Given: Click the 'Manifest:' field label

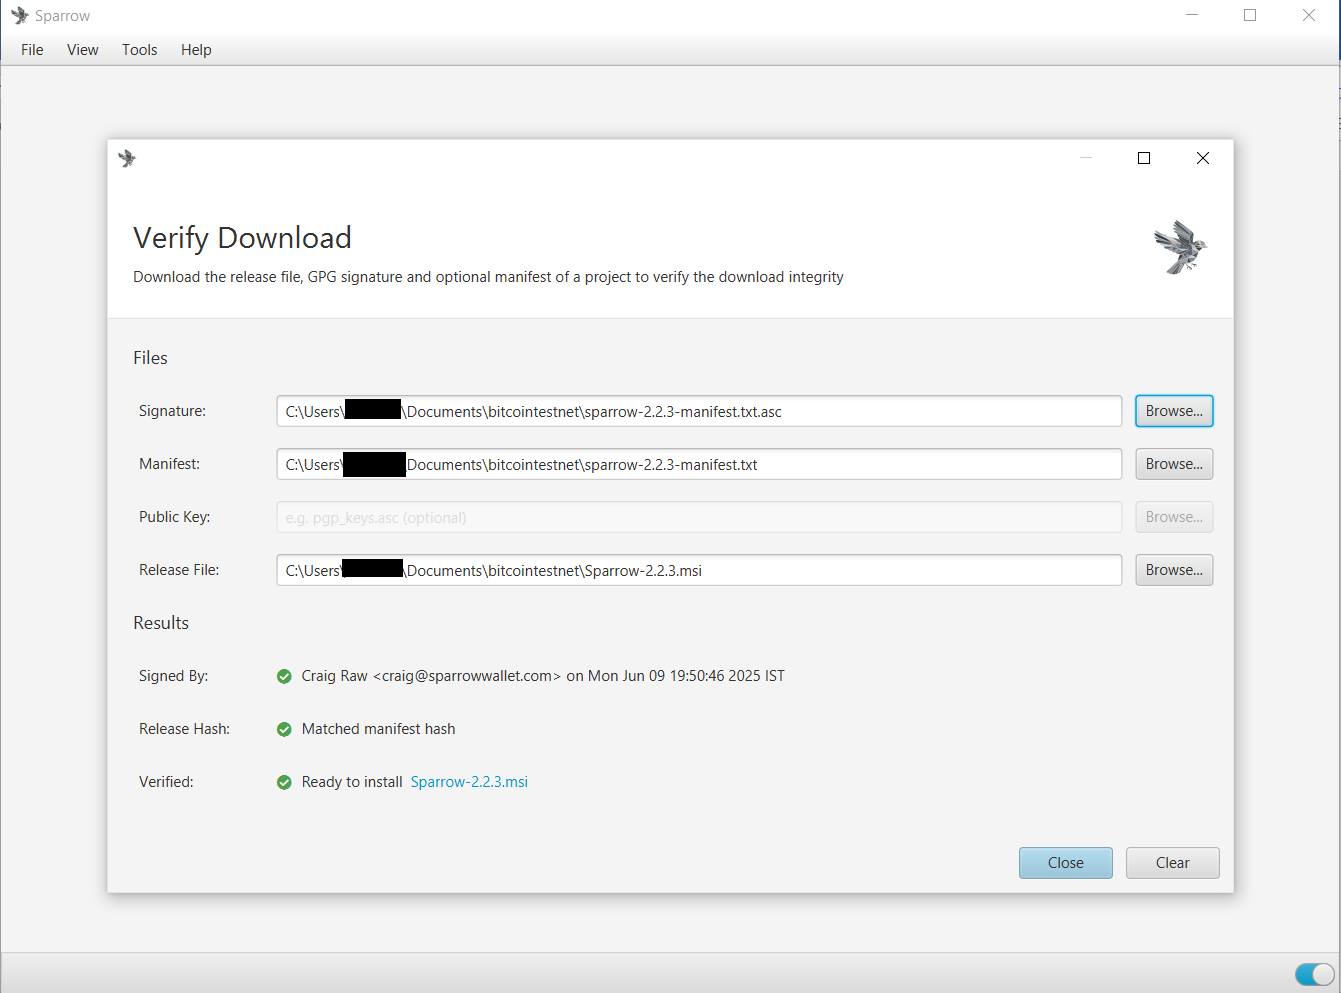Looking at the screenshot, I should point(169,464).
